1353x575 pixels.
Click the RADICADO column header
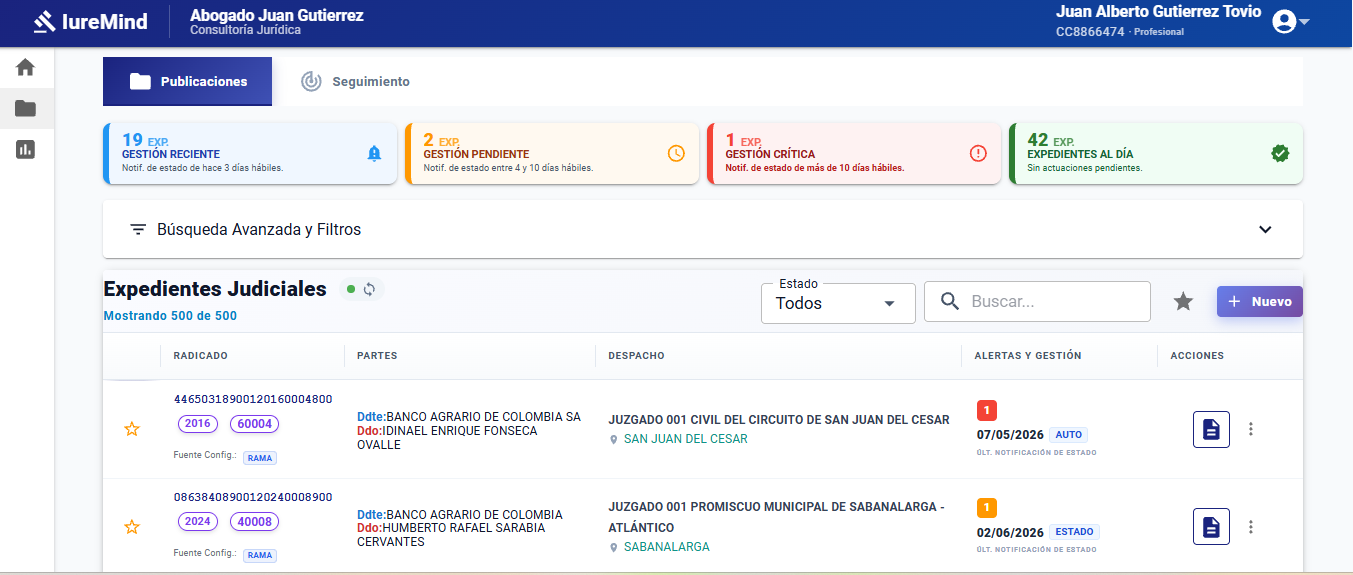click(x=200, y=356)
